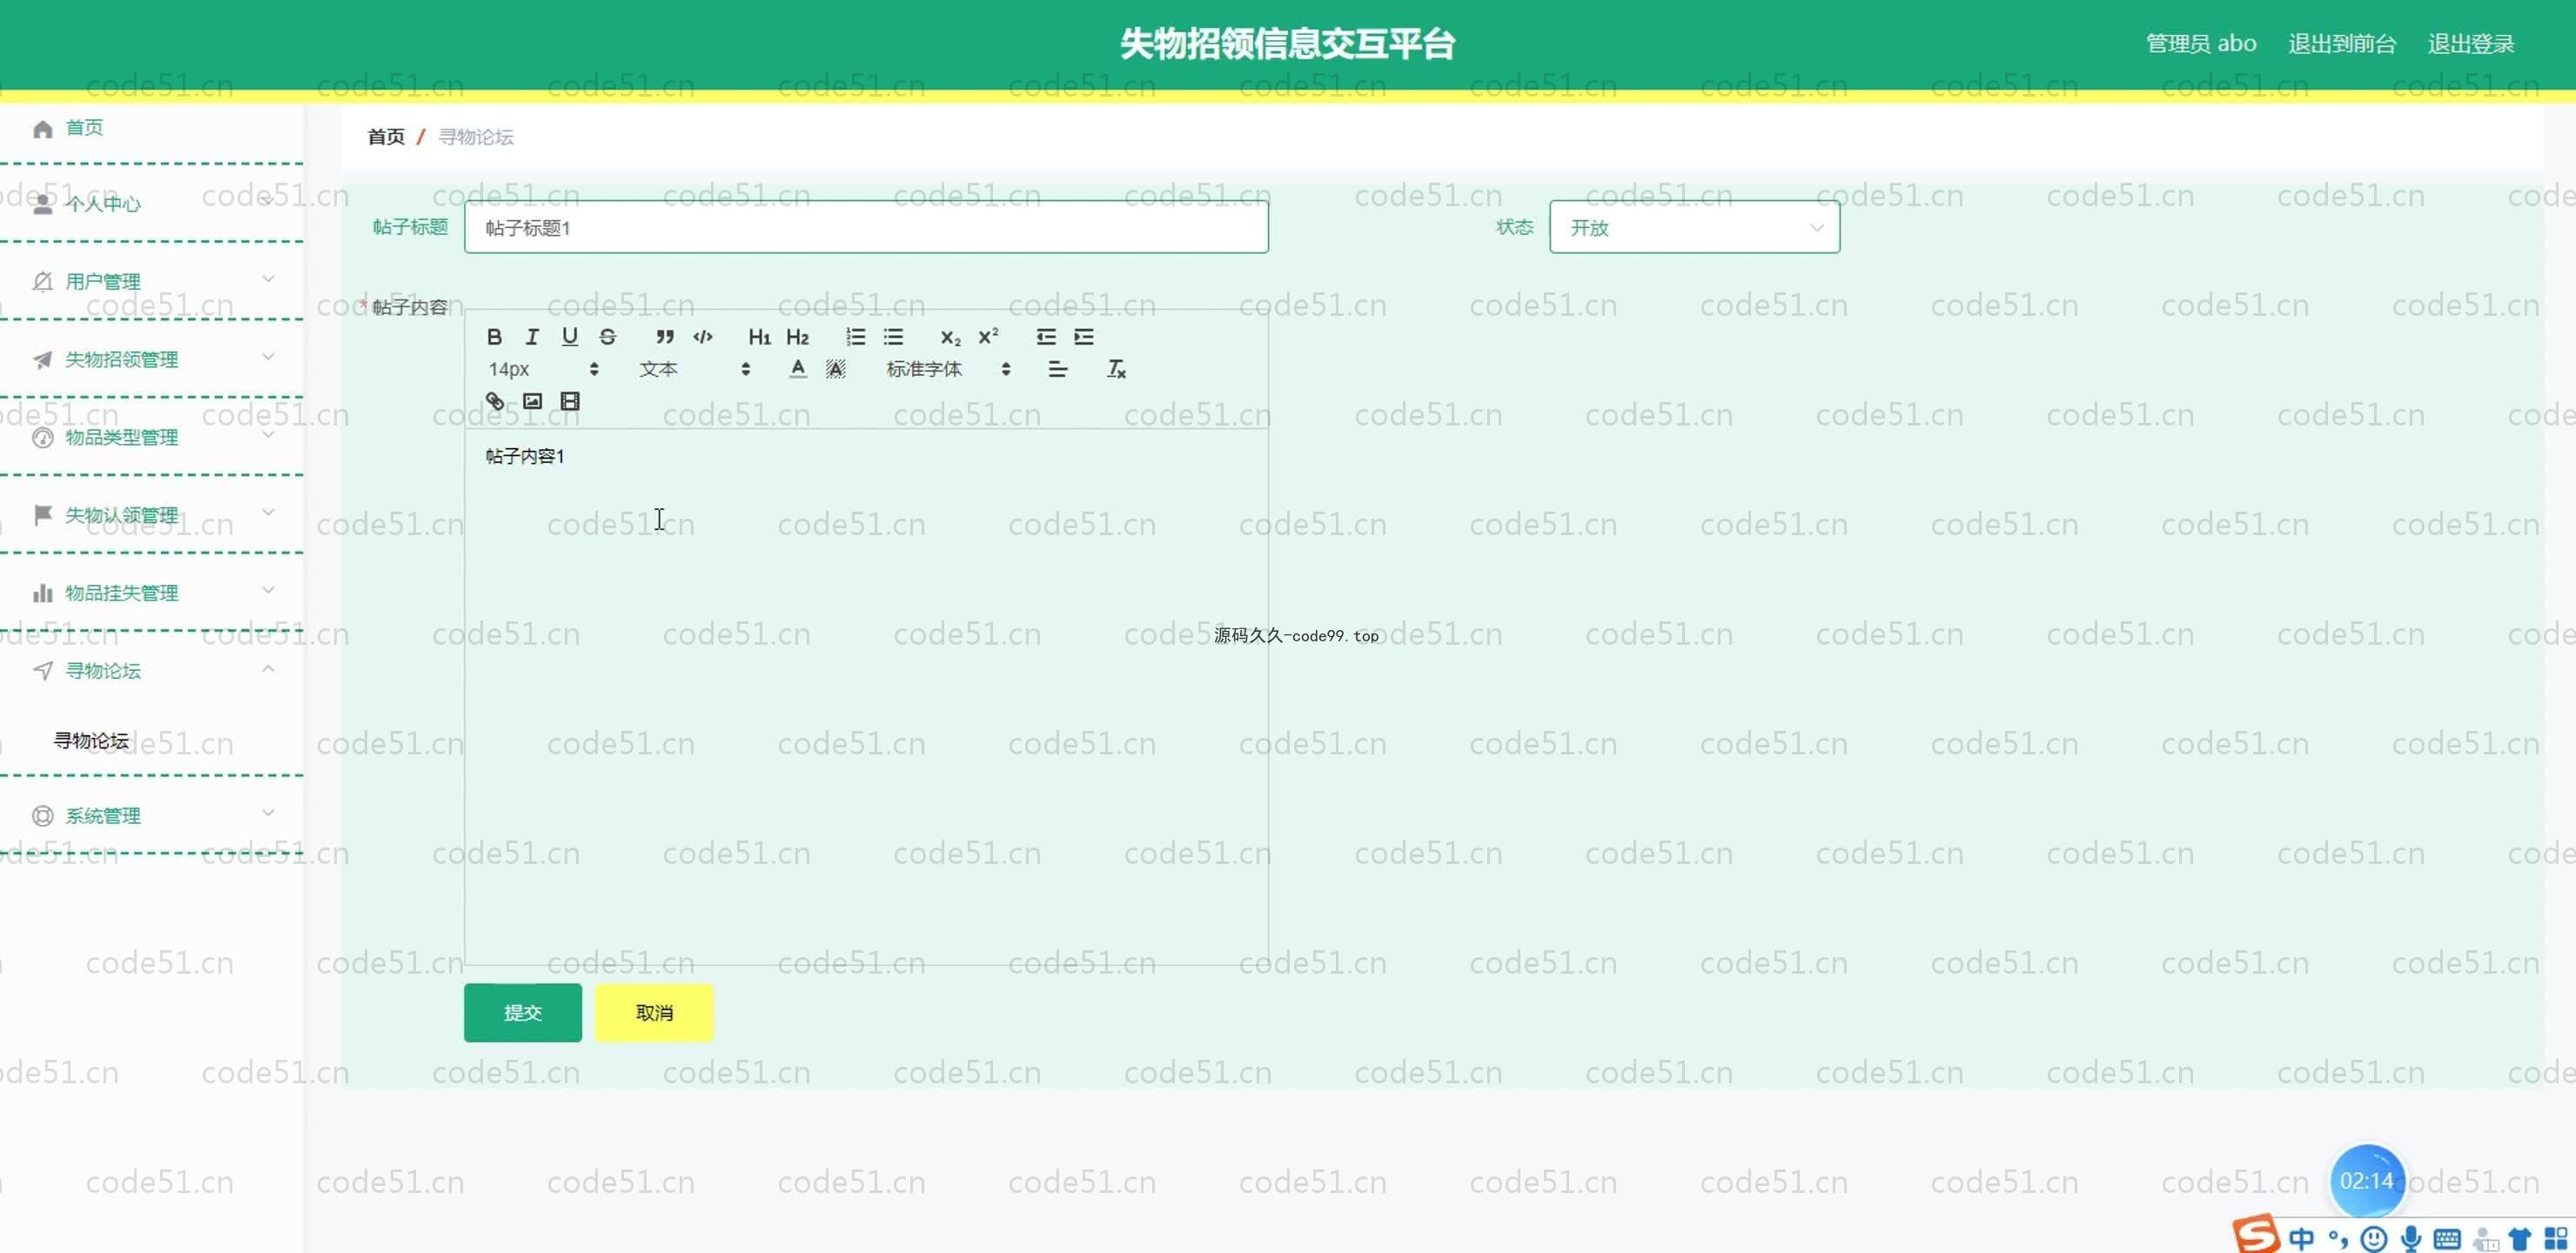Click the yellow 取消 cancel button

pyautogui.click(x=654, y=1012)
